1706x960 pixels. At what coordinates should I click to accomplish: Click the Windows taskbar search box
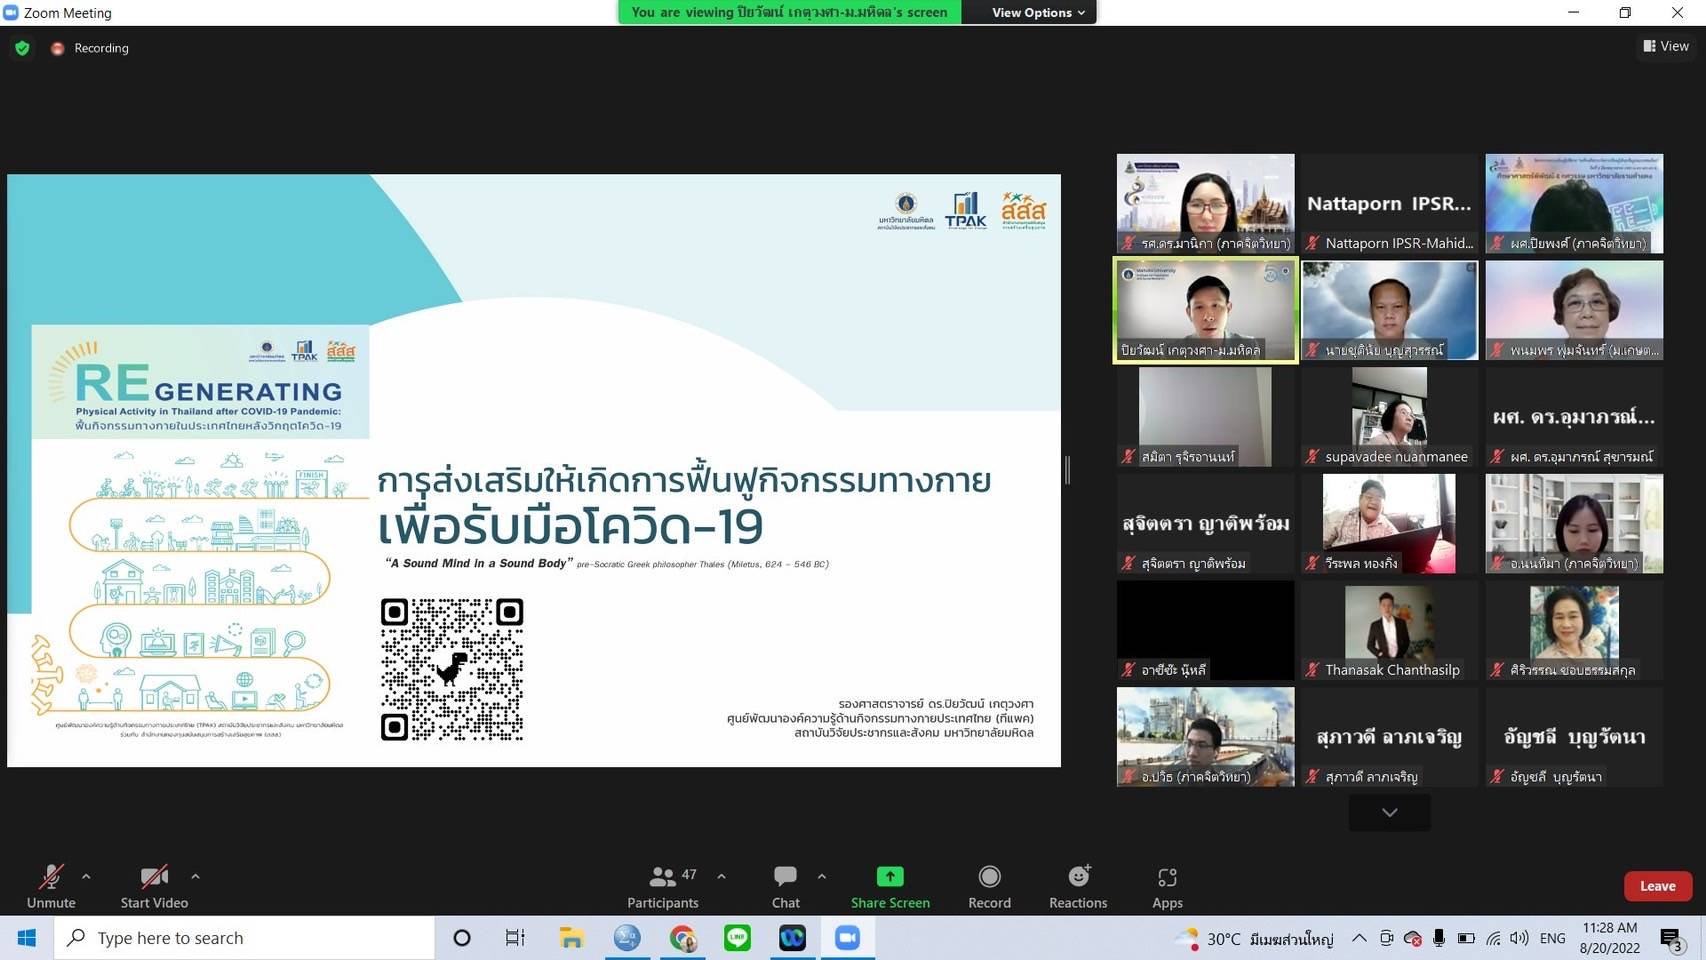245,938
